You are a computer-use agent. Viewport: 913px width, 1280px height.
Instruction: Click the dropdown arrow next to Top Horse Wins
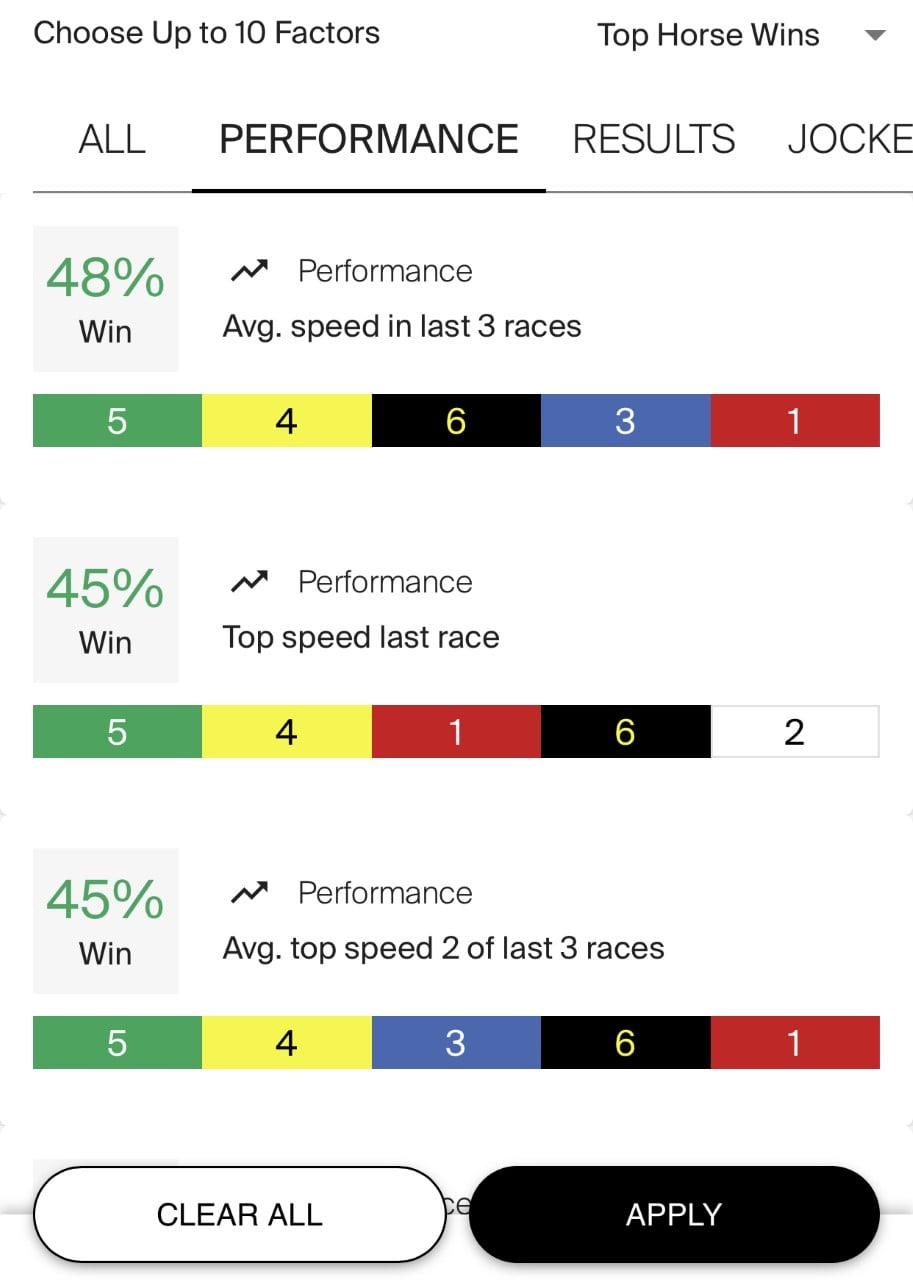(875, 36)
